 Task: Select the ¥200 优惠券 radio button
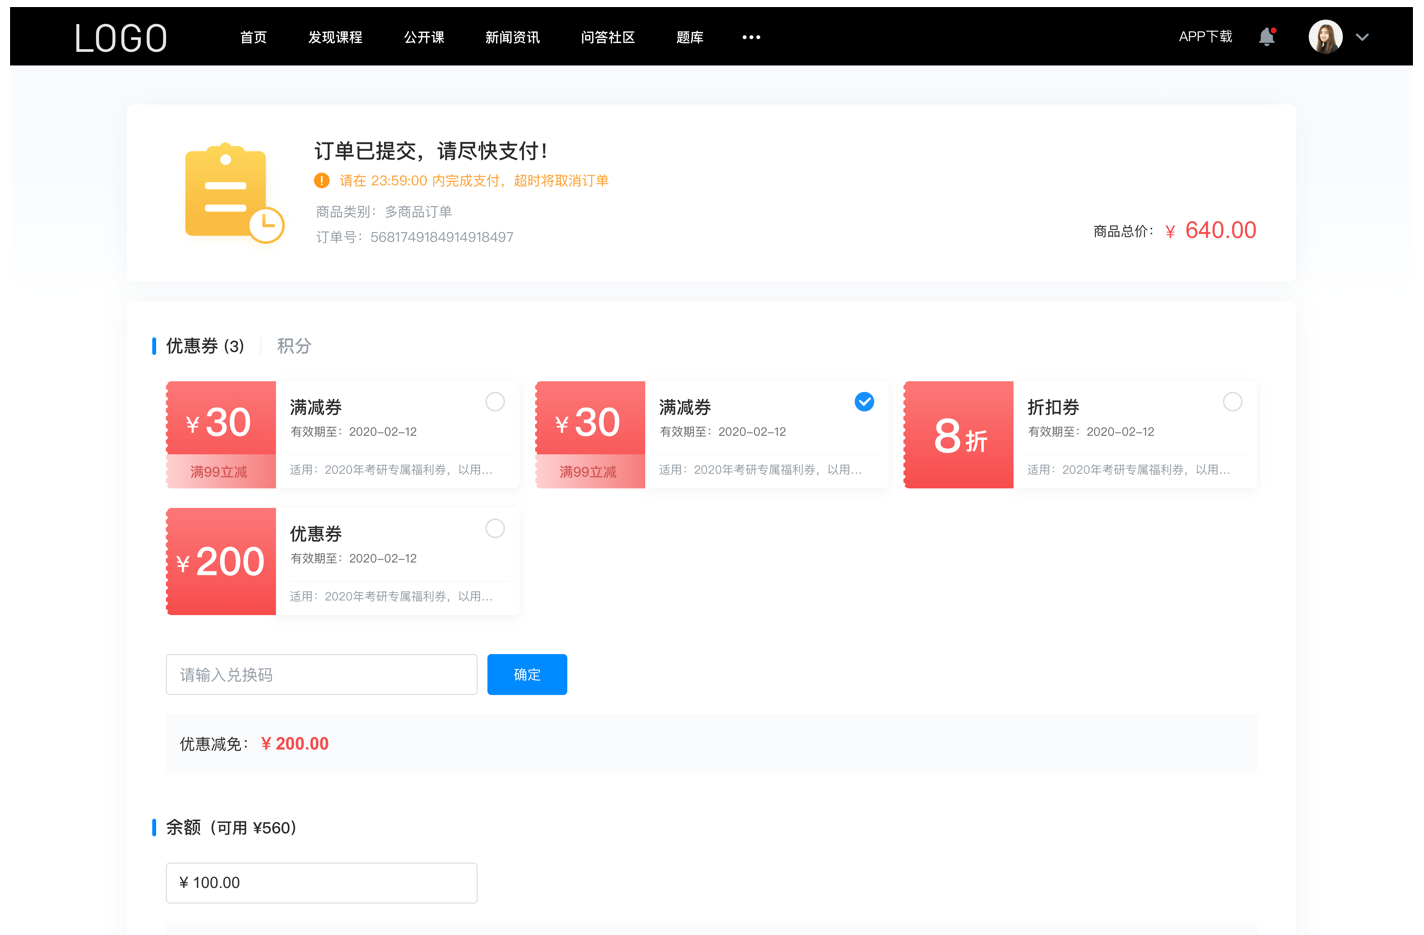point(494,528)
